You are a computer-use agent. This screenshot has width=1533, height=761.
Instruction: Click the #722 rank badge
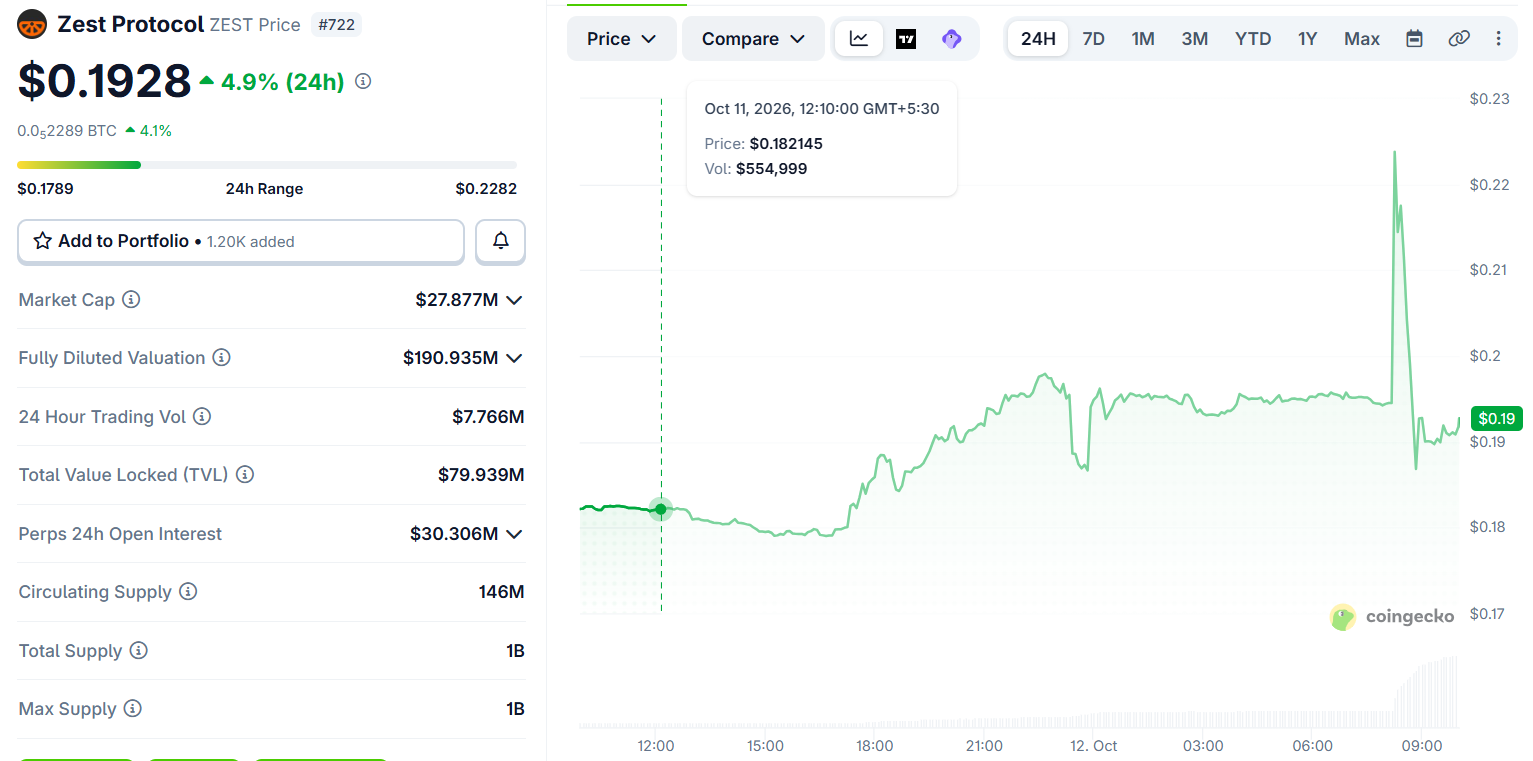(336, 24)
